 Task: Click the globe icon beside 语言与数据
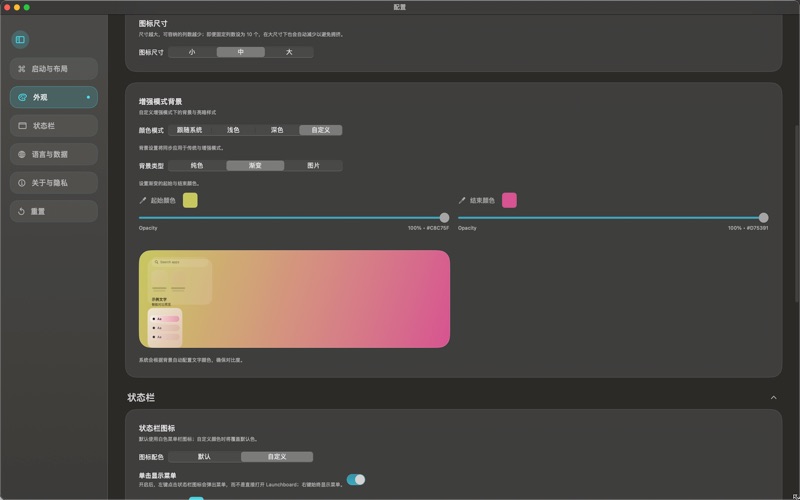(22, 154)
